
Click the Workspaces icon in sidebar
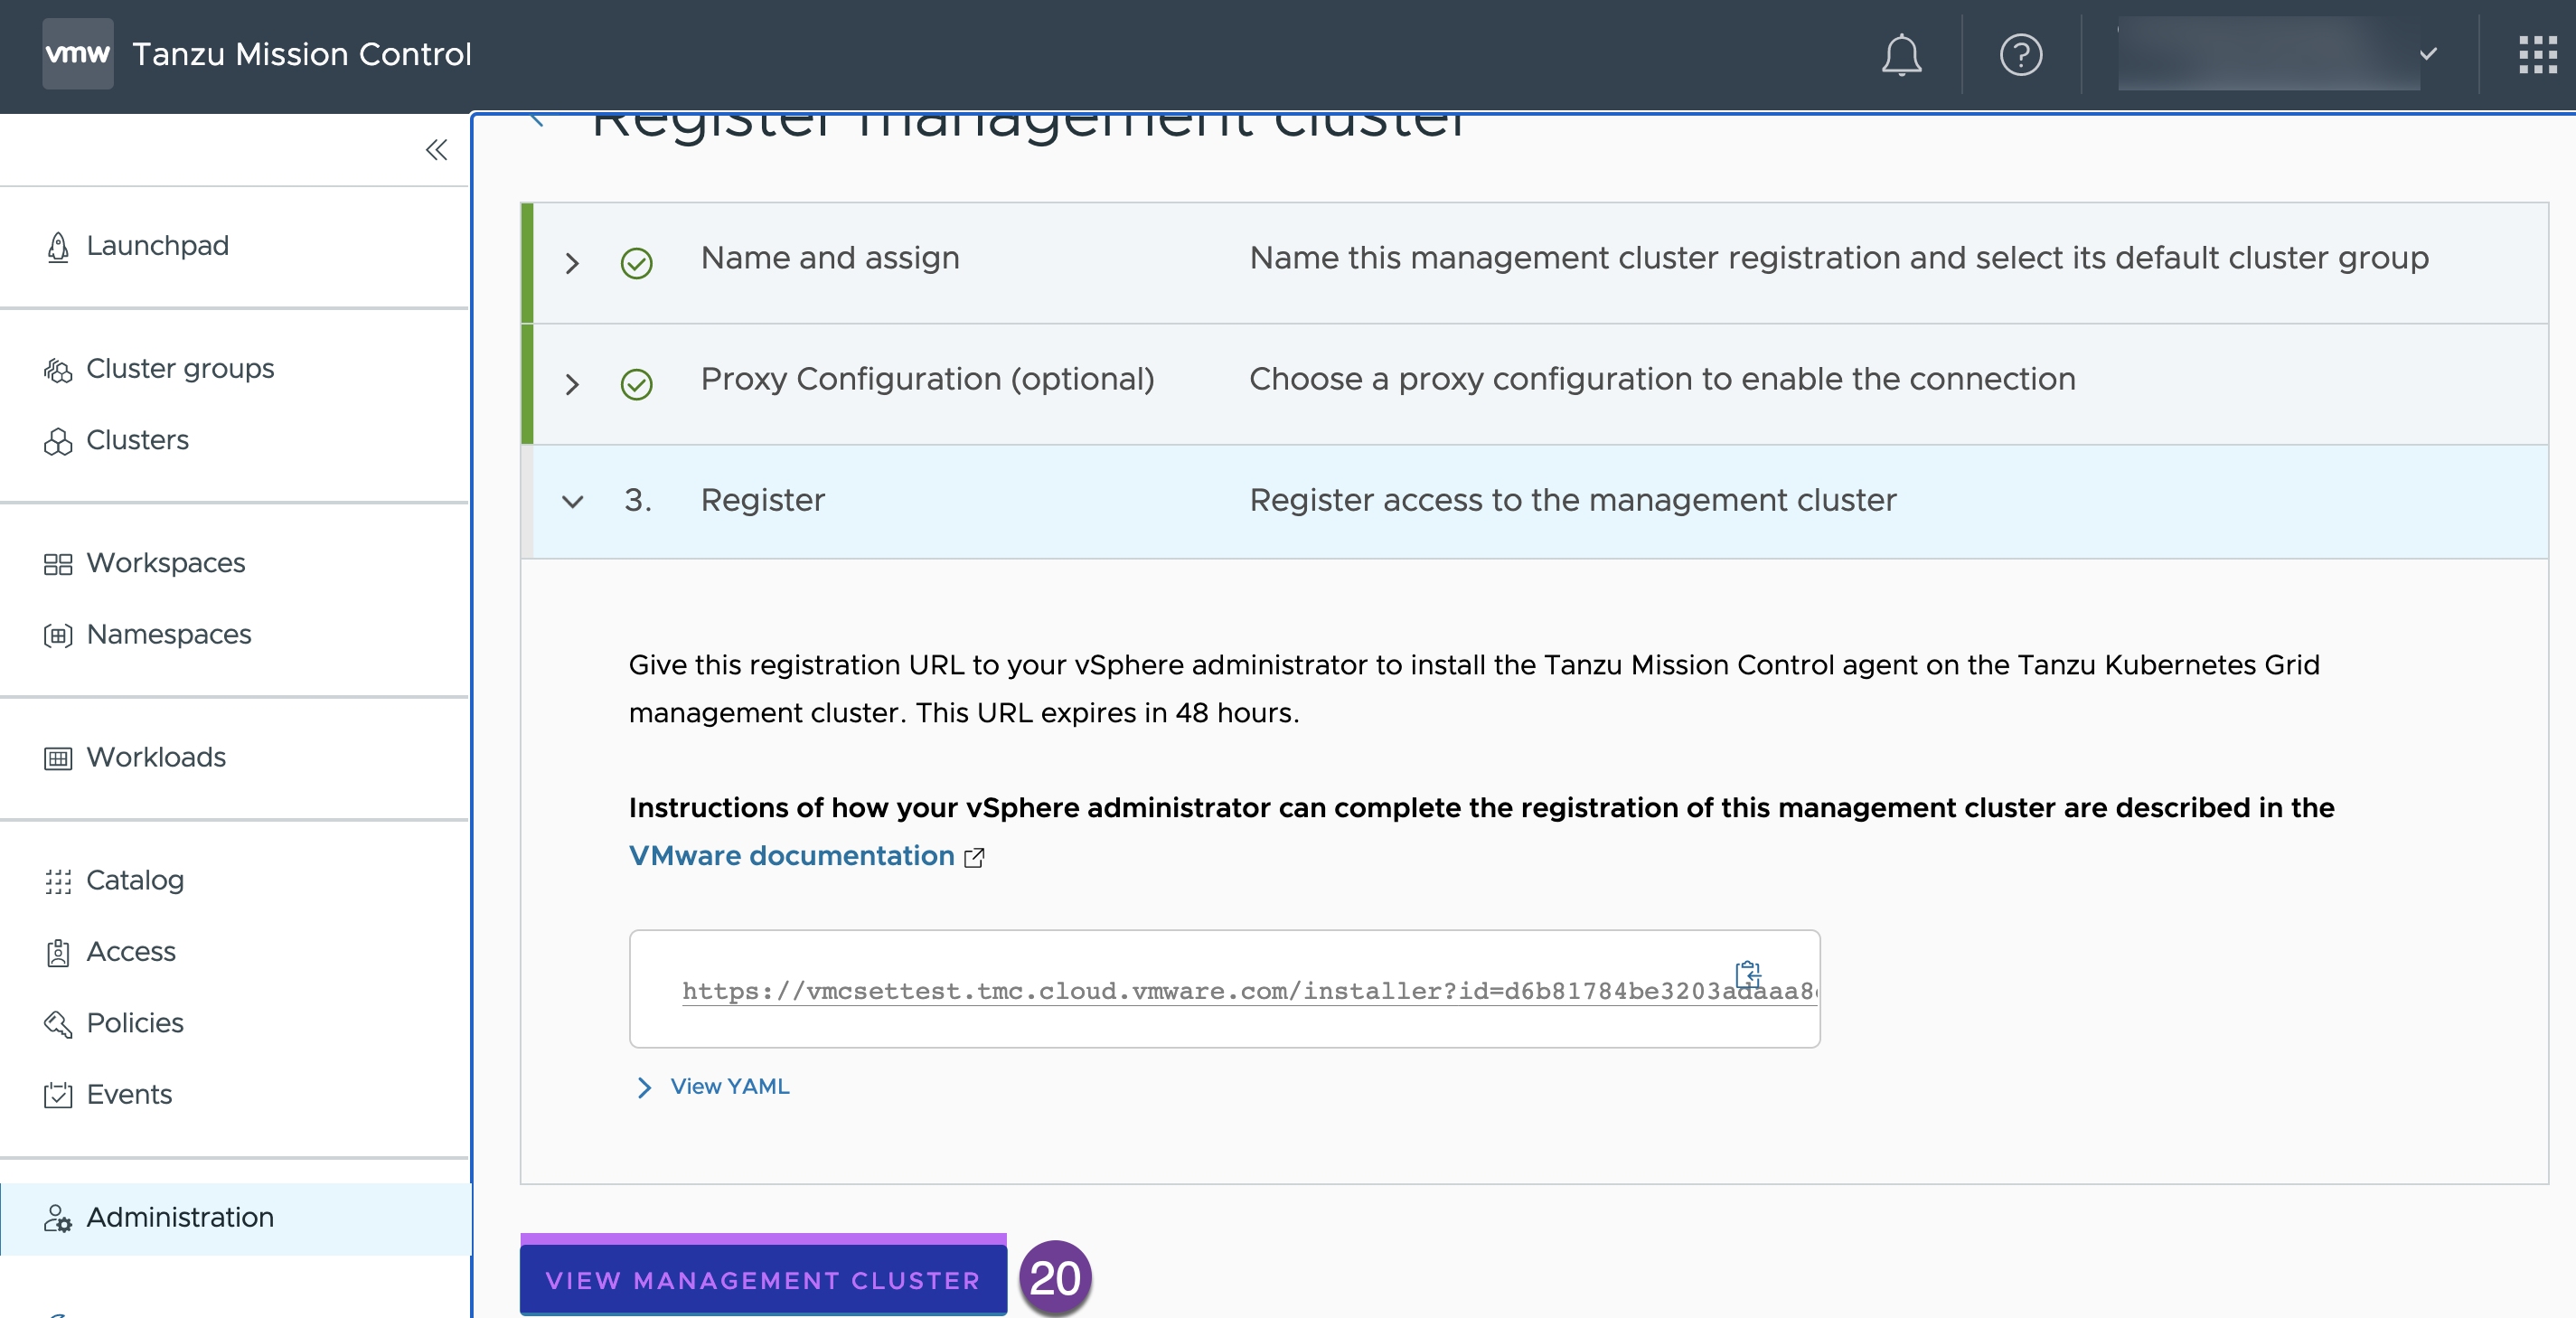(x=59, y=561)
